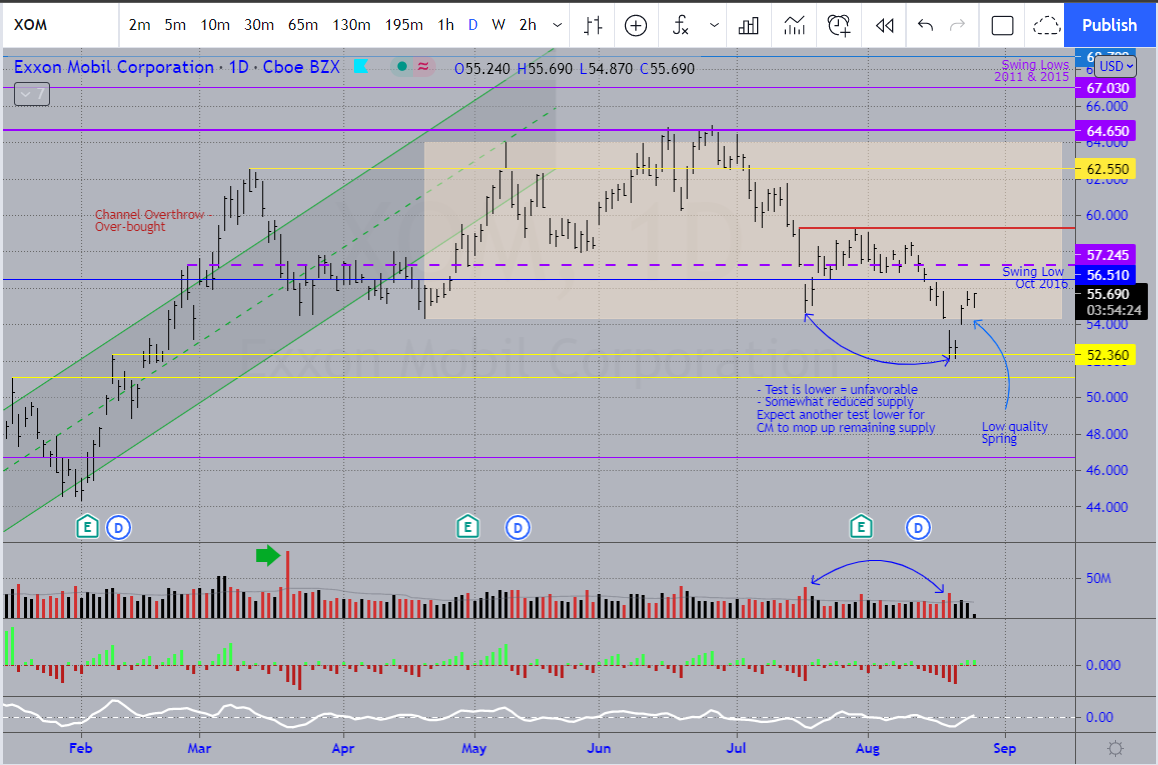Open the indicator templates icon
1158x765 pixels.
[796, 25]
